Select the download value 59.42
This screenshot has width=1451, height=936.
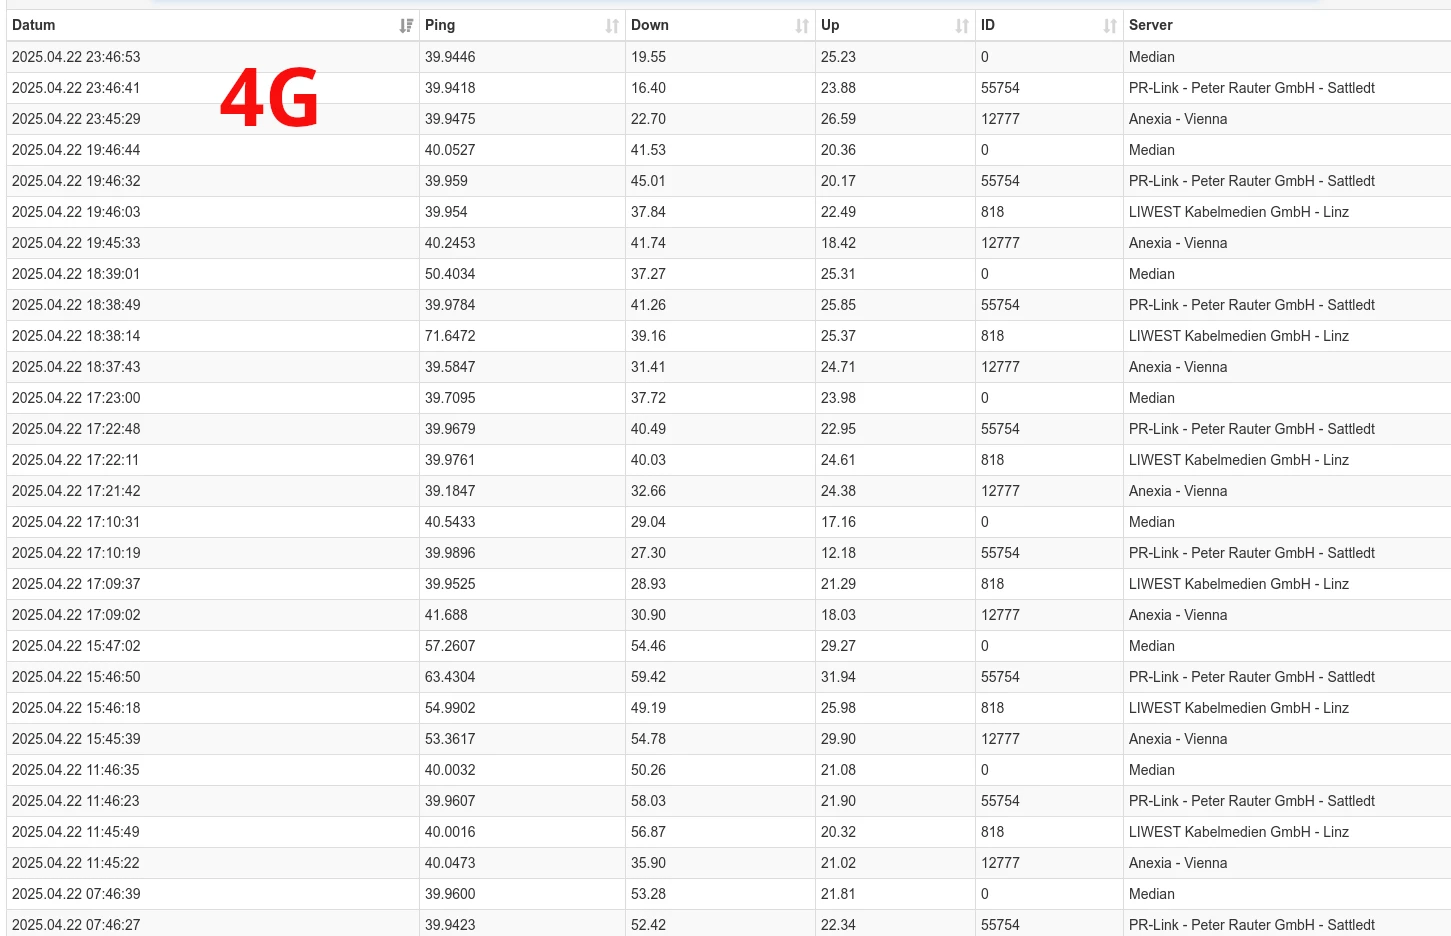648,677
